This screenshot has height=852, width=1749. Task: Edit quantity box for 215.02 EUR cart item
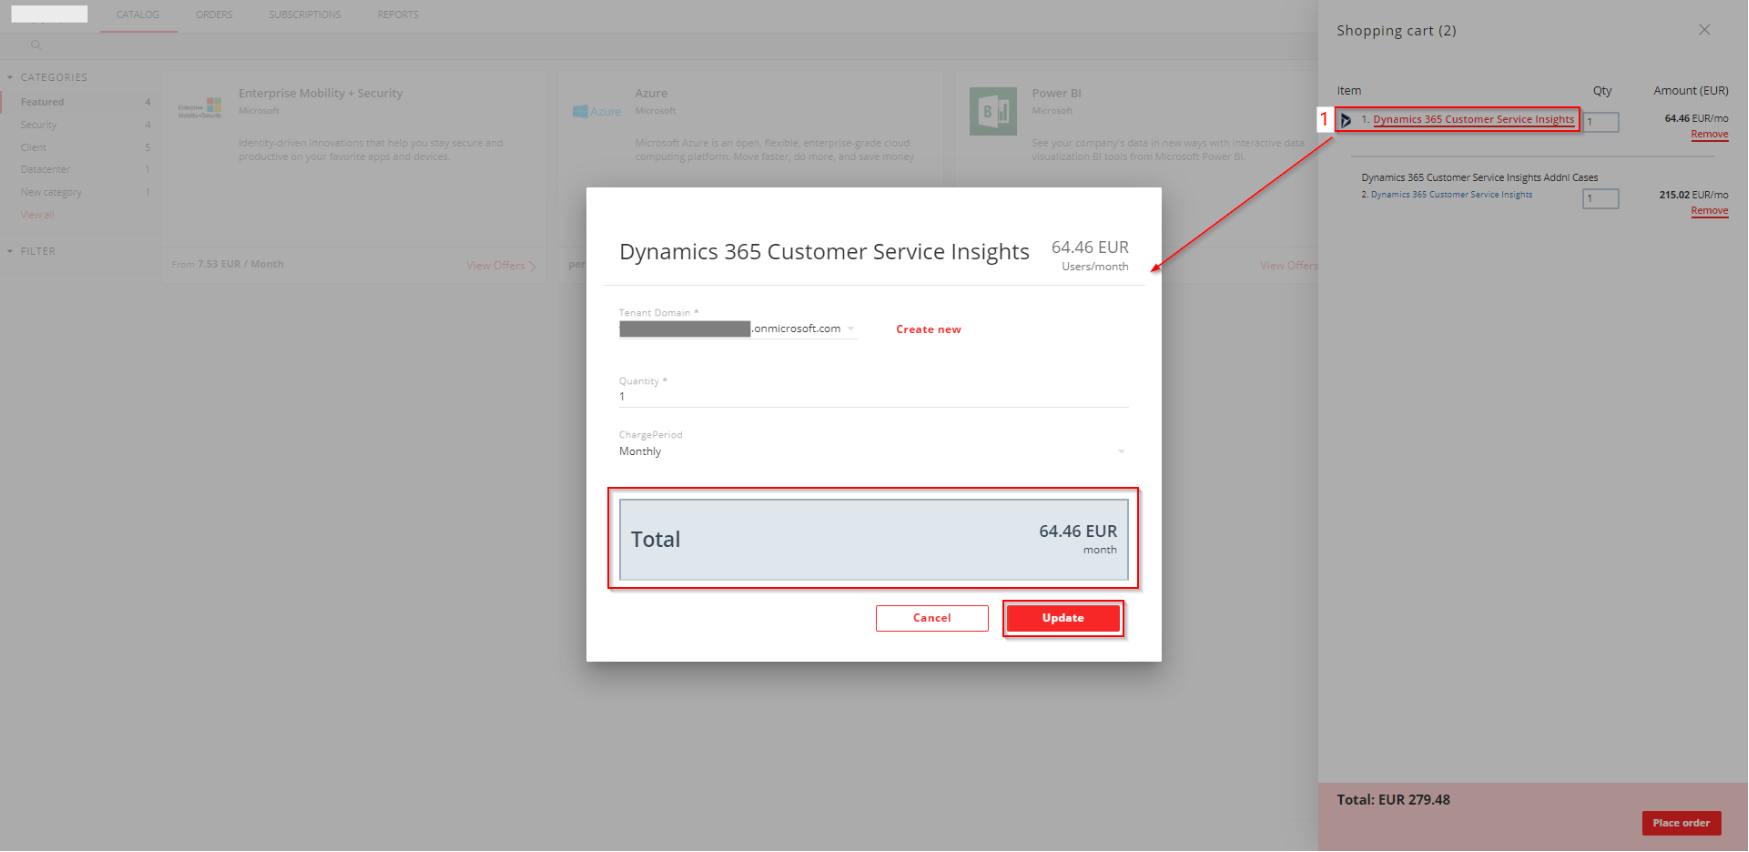tap(1600, 199)
